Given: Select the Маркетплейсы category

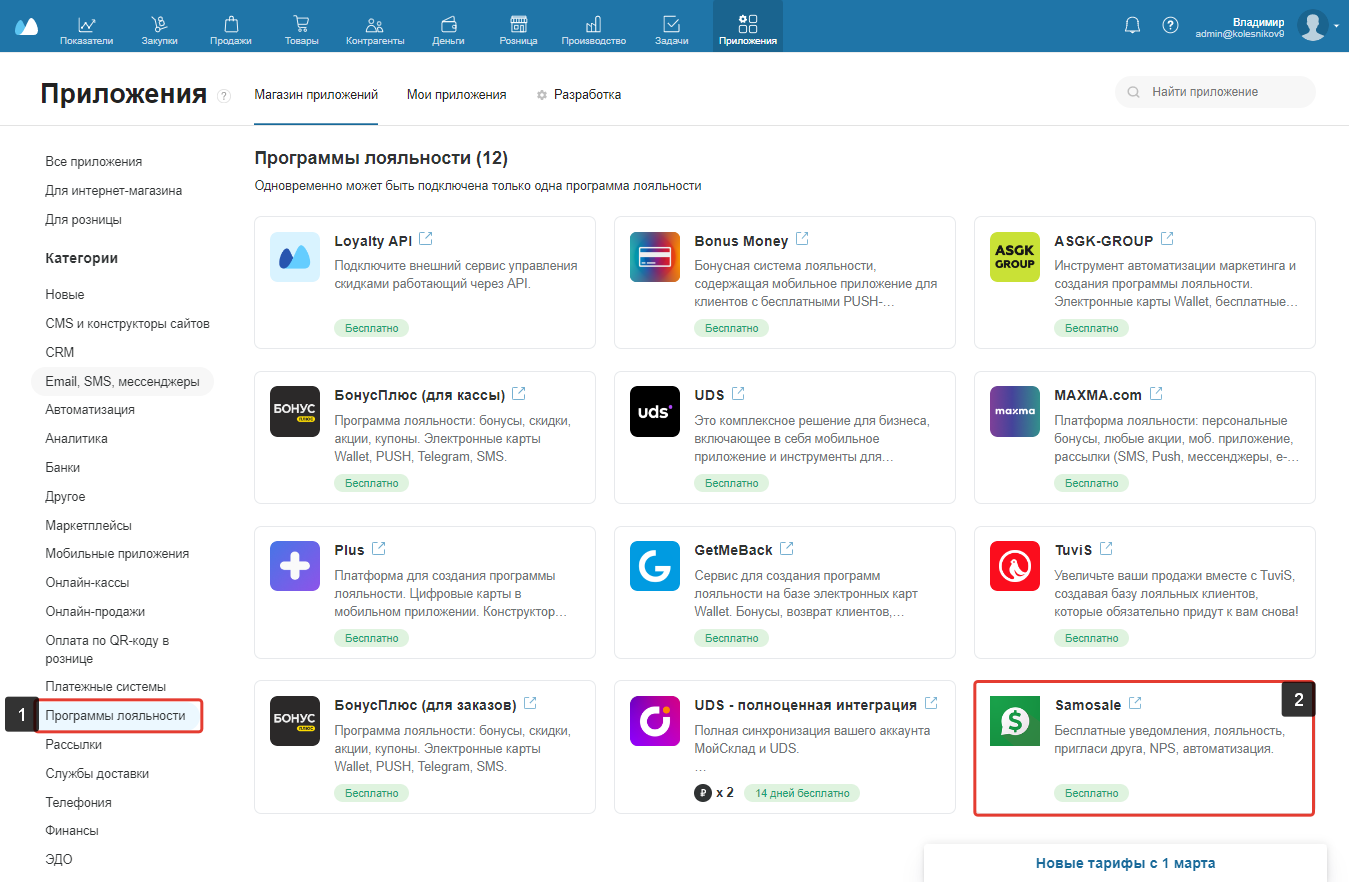Looking at the screenshot, I should [88, 525].
